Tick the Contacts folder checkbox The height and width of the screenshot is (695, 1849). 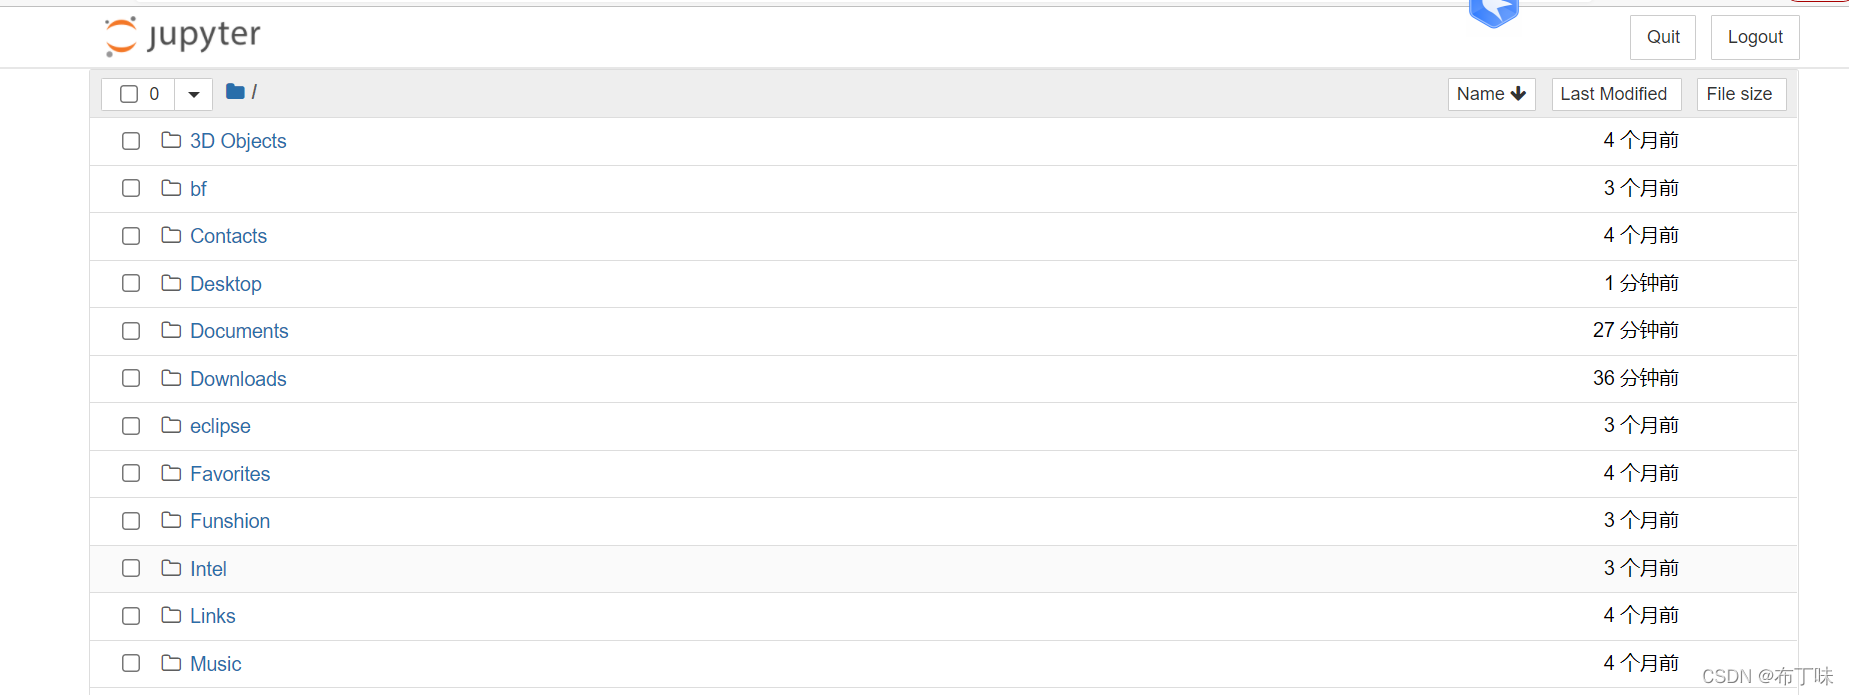tap(131, 236)
